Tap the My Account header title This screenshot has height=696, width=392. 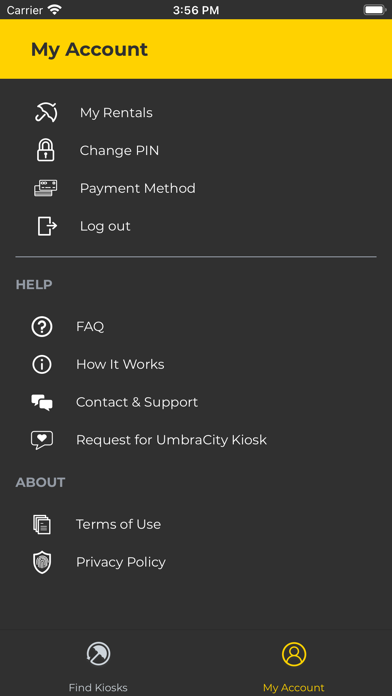pos(89,49)
